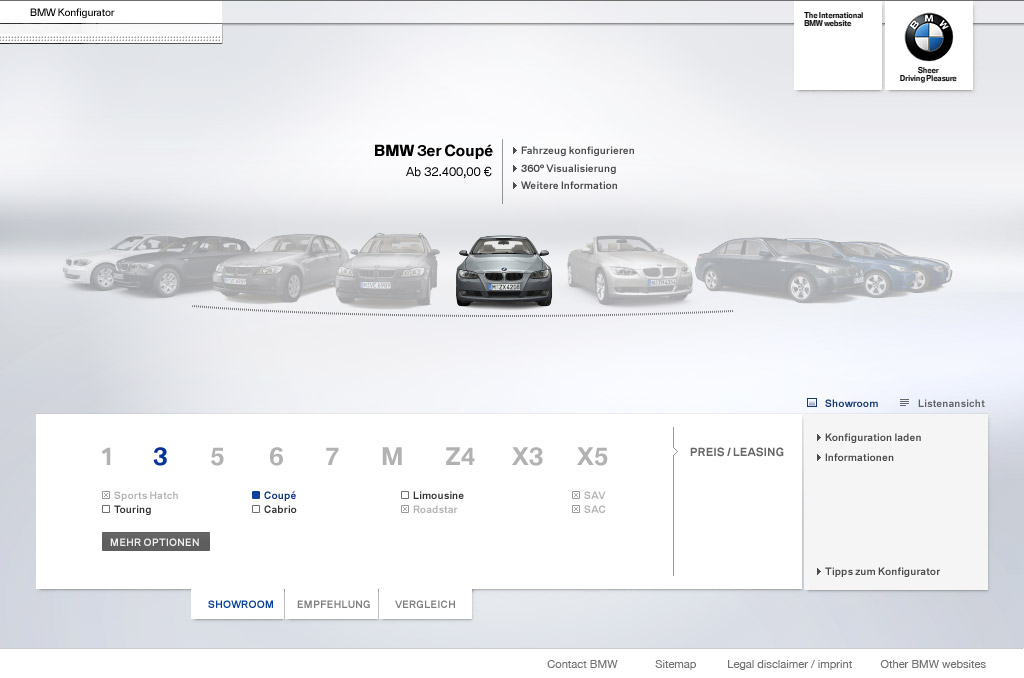
Task: Select the 6 series
Action: (276, 457)
